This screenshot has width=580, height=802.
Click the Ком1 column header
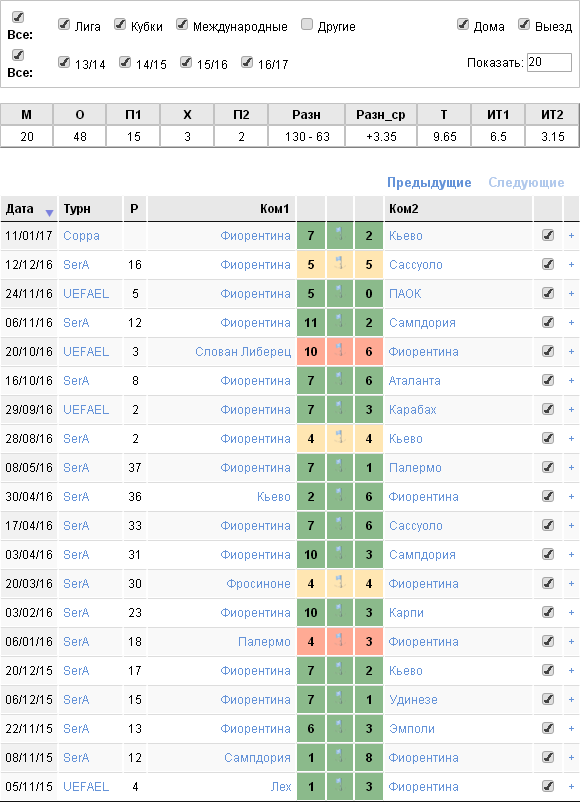[x=275, y=209]
